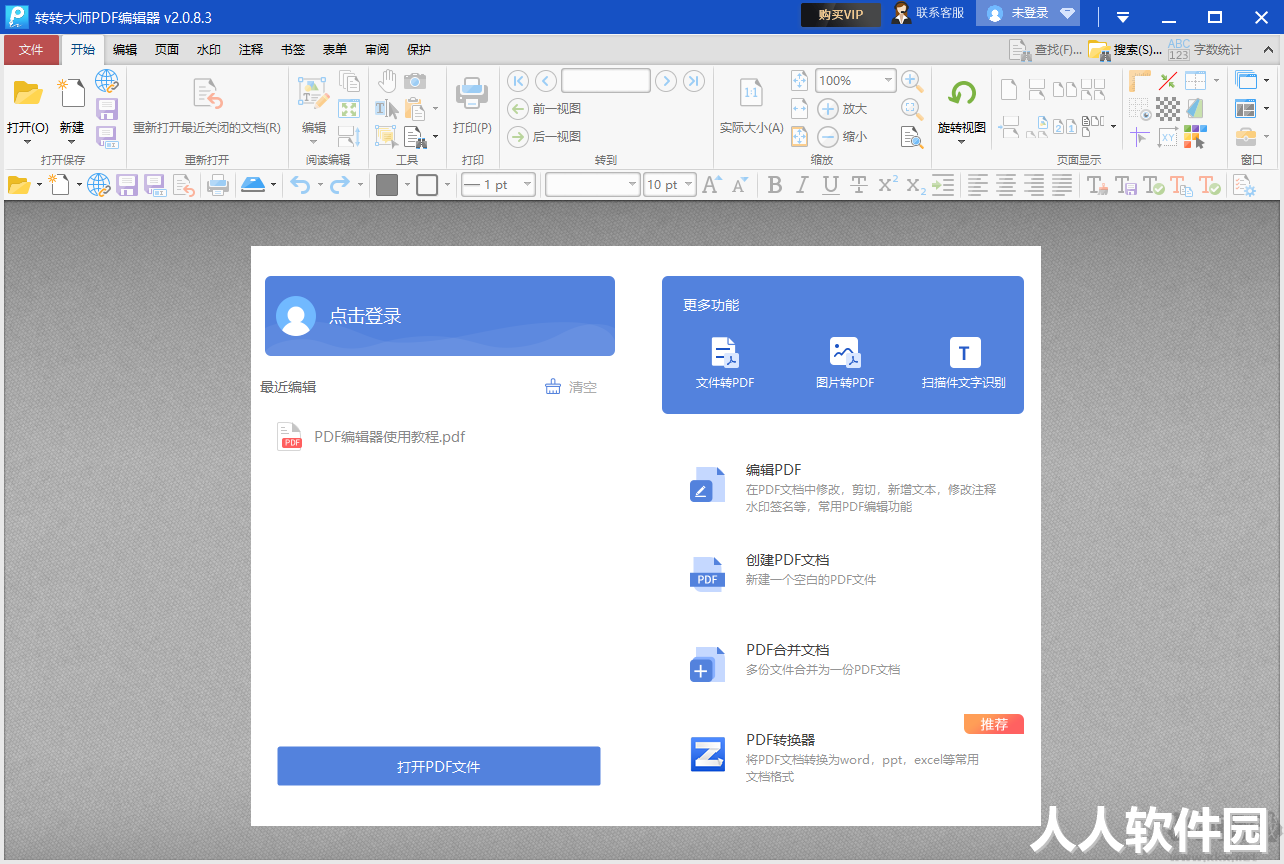1284x864 pixels.
Task: Toggle subscript formatting
Action: coord(915,184)
